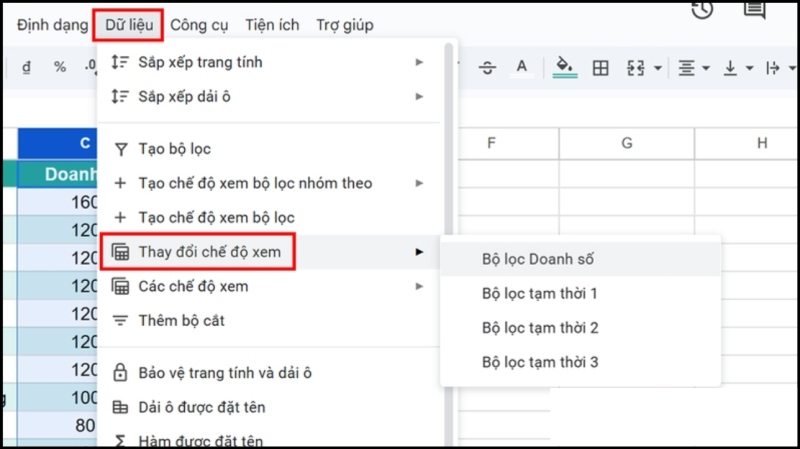This screenshot has height=449, width=800.
Task: Click vertical align icon
Action: click(730, 67)
